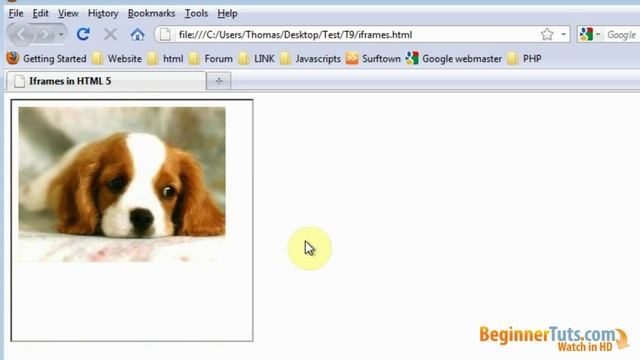Open the PHP bookmarks folder
This screenshot has width=640, height=360.
pos(532,59)
